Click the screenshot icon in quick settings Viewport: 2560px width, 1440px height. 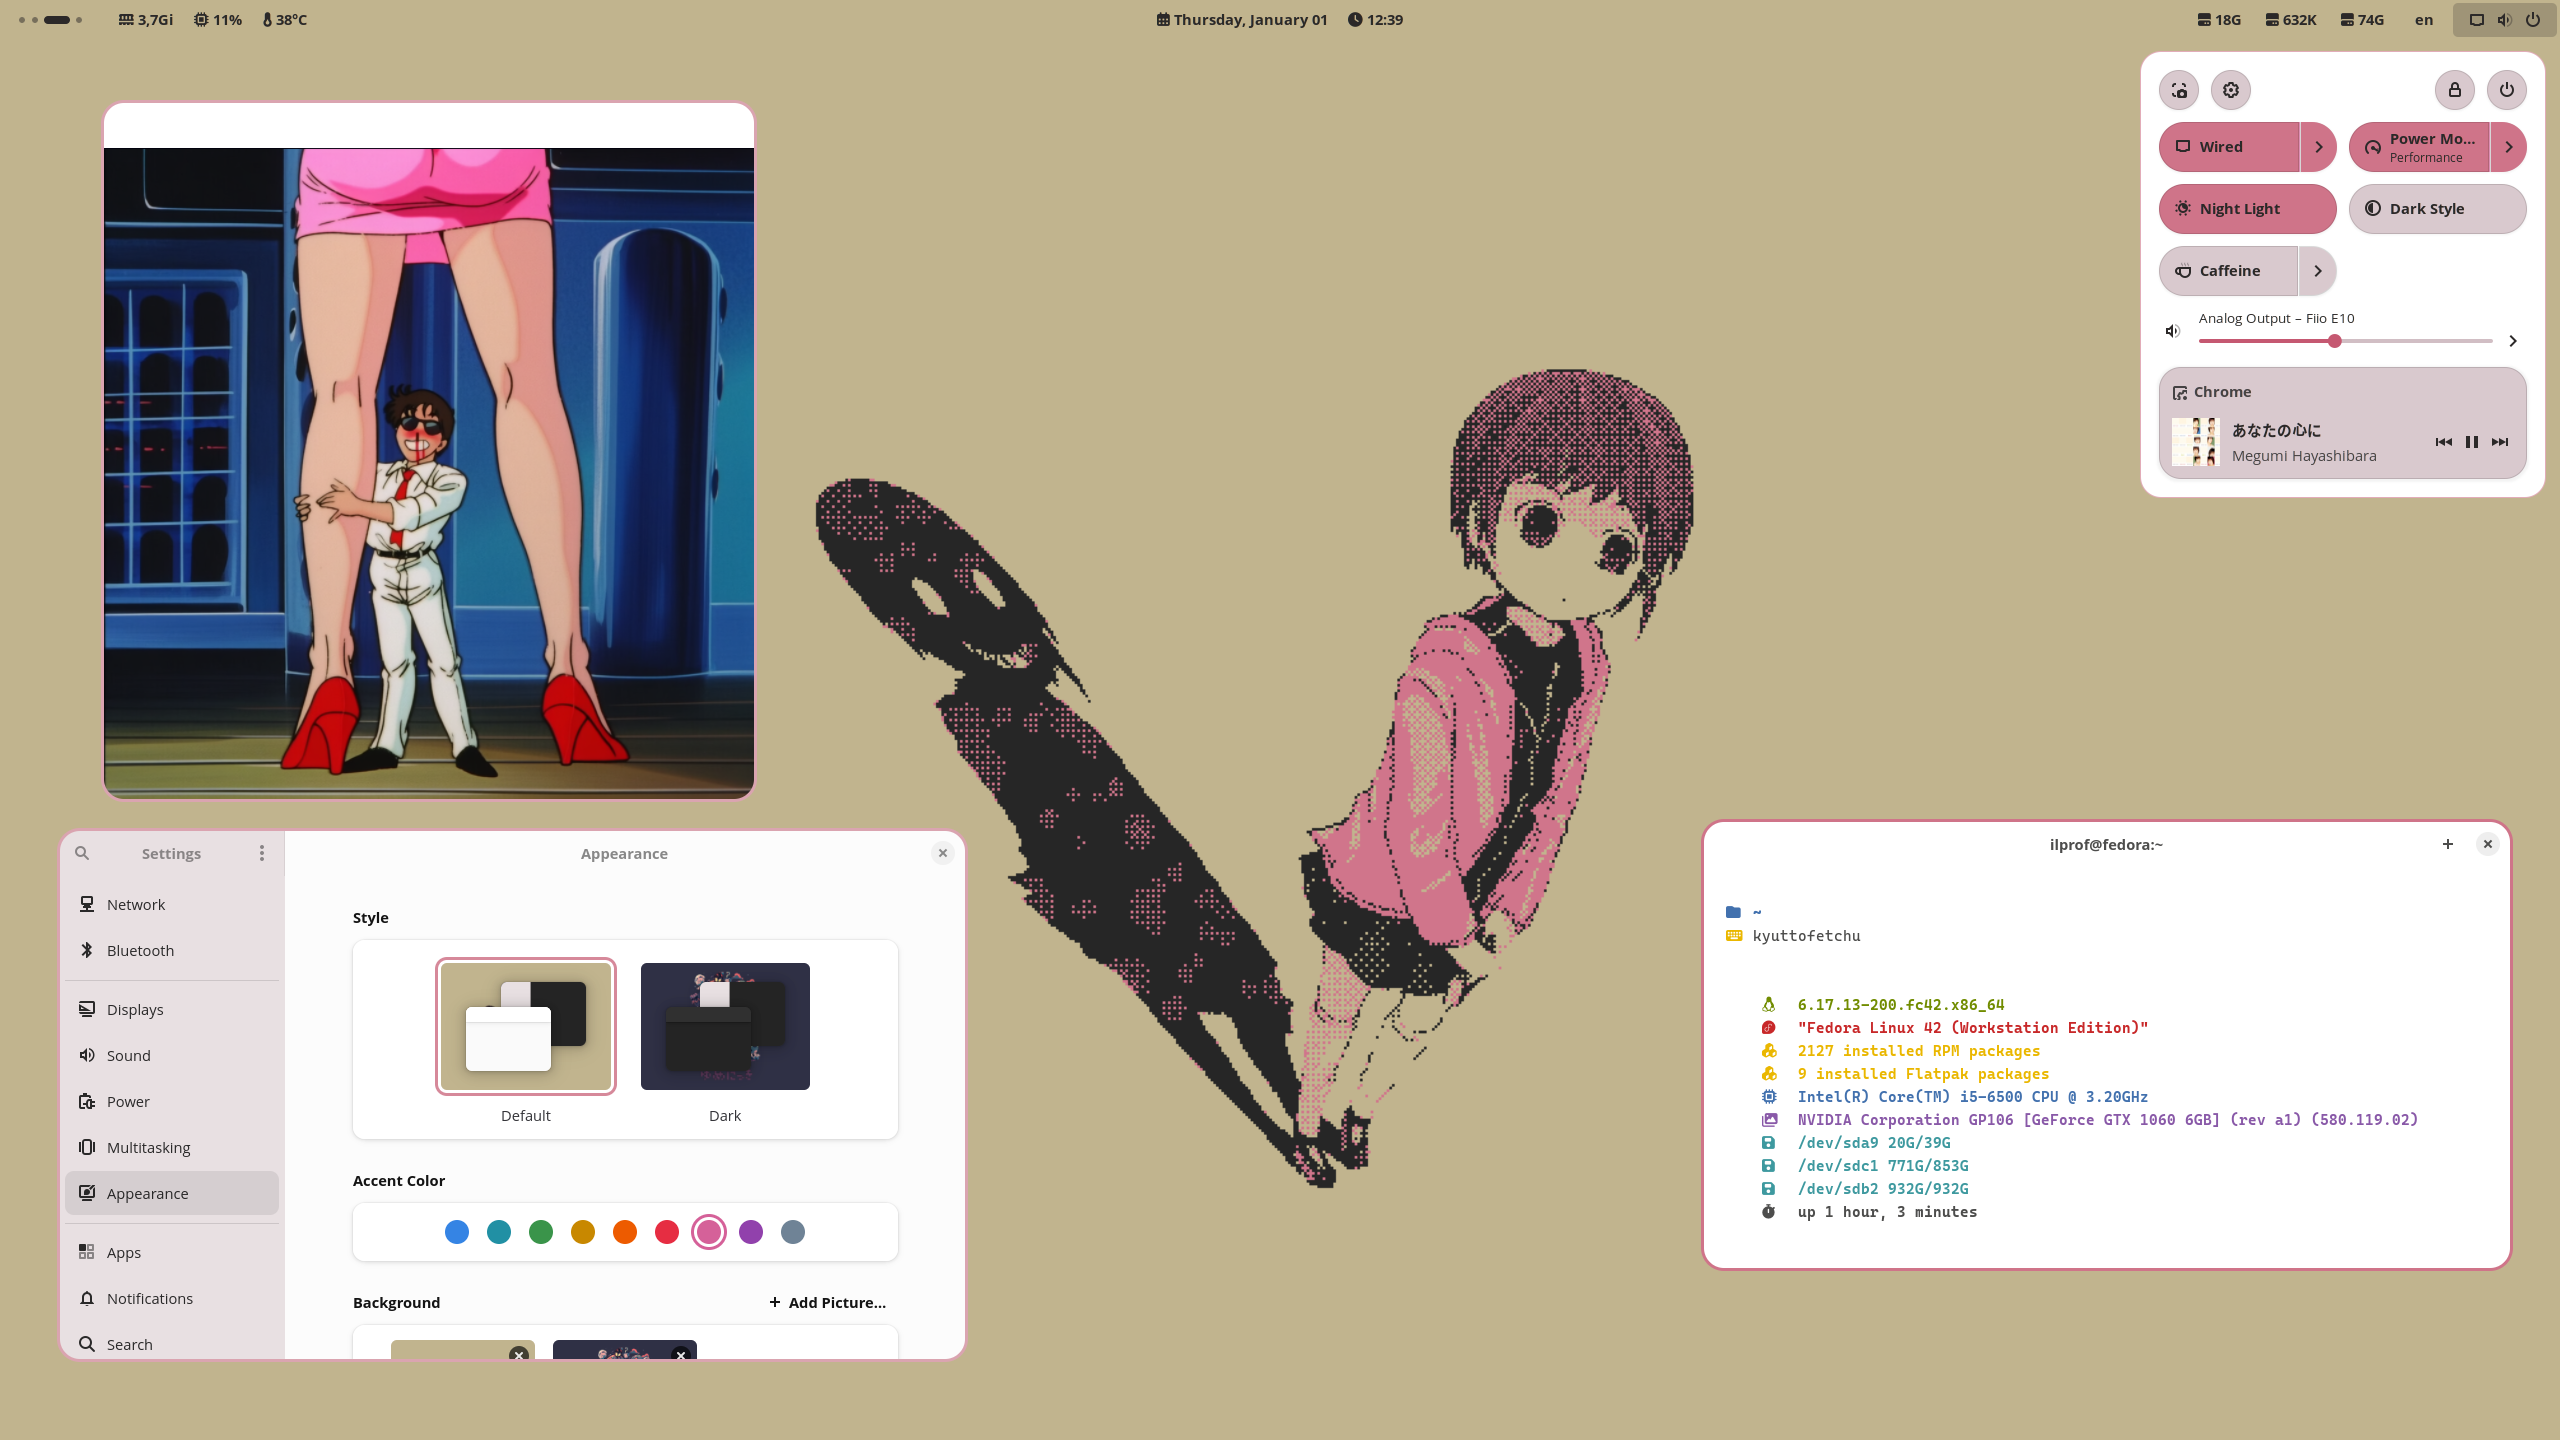[2179, 90]
